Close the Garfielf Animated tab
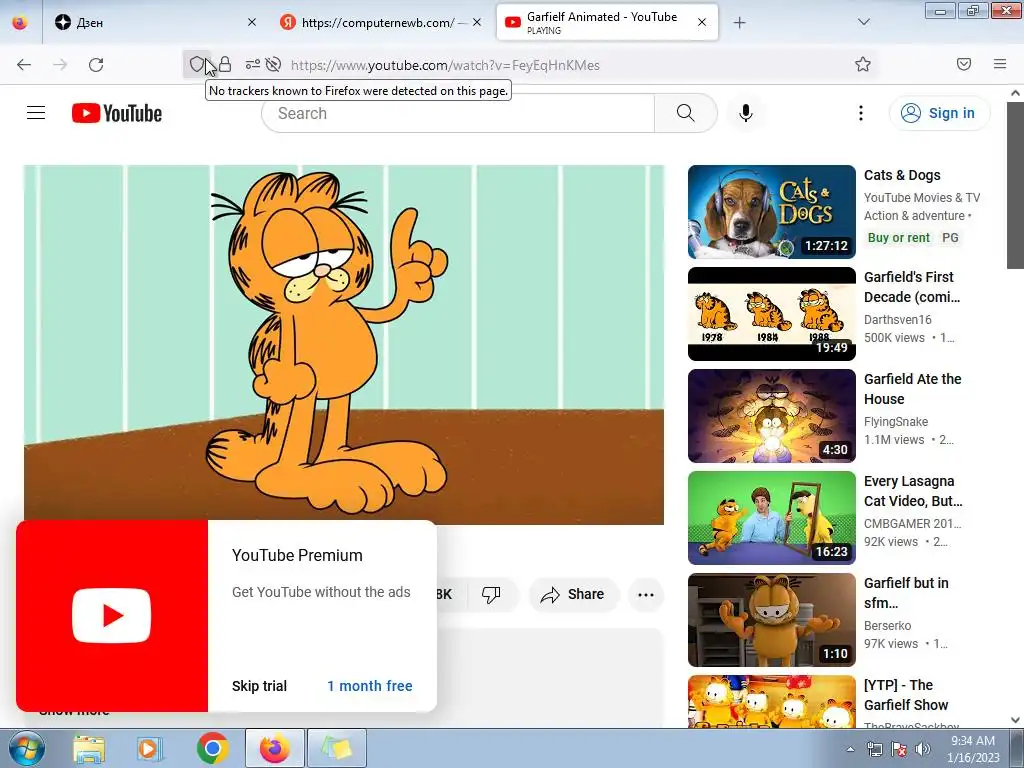The width and height of the screenshot is (1024, 768). pos(702,22)
